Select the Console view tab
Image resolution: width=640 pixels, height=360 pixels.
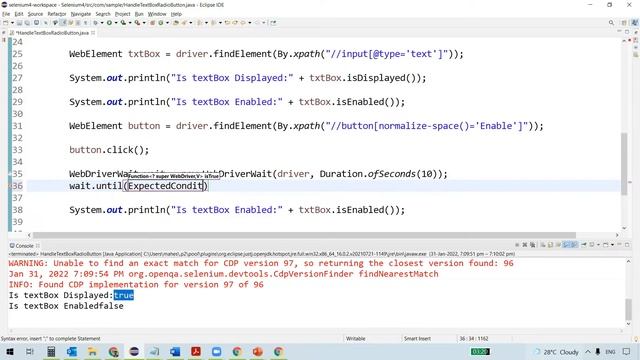[24, 246]
